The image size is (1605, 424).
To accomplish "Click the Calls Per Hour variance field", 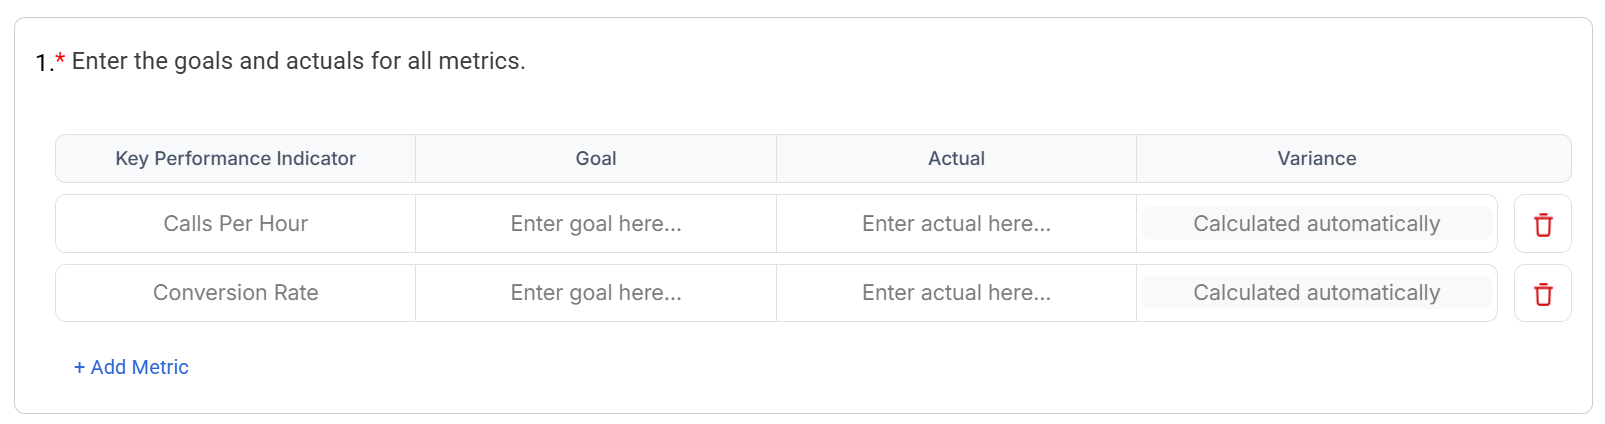I will point(1316,224).
